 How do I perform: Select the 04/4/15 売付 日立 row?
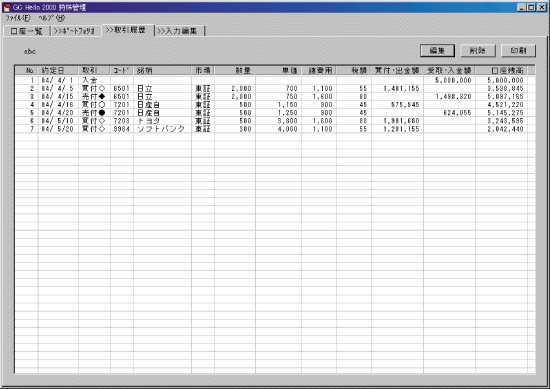[271, 96]
